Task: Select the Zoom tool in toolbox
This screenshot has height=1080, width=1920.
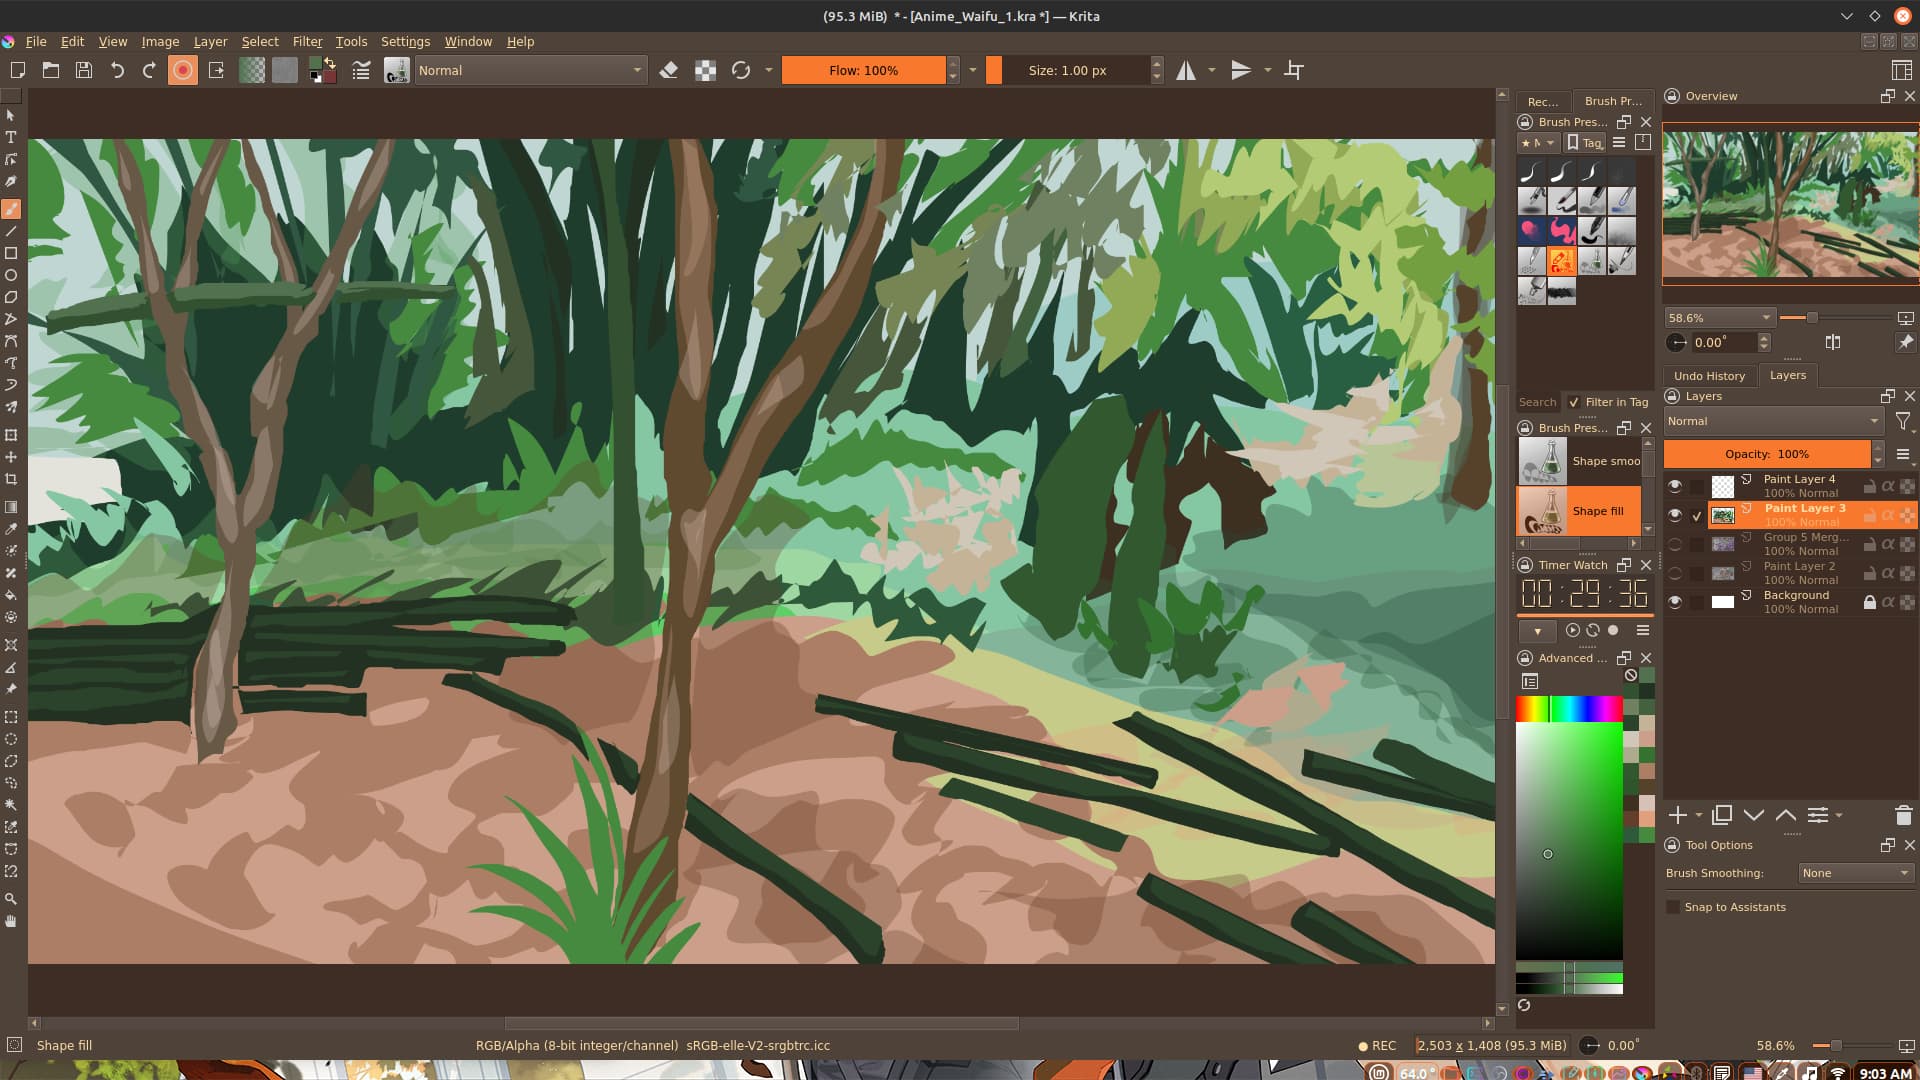Action: [x=11, y=899]
